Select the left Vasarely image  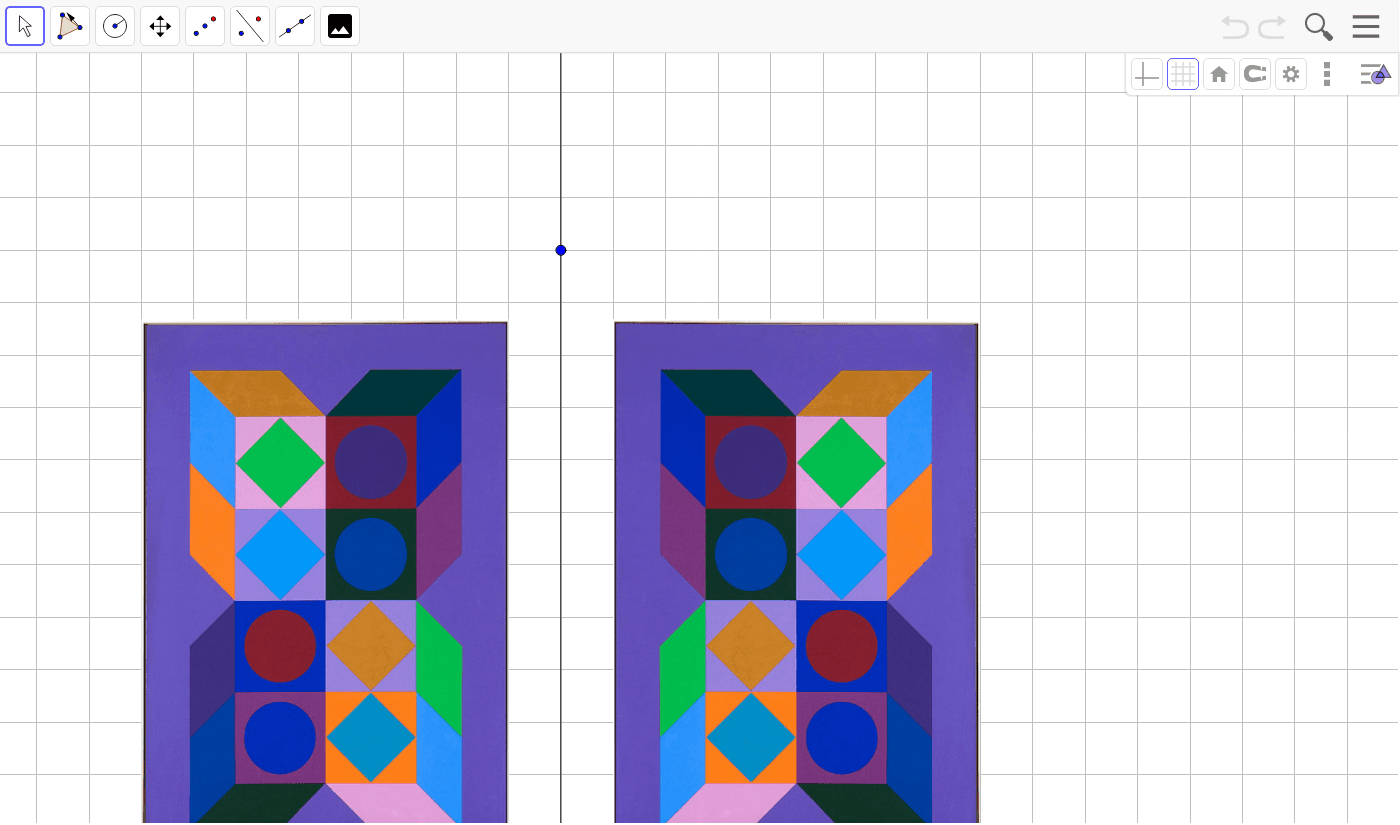point(325,573)
